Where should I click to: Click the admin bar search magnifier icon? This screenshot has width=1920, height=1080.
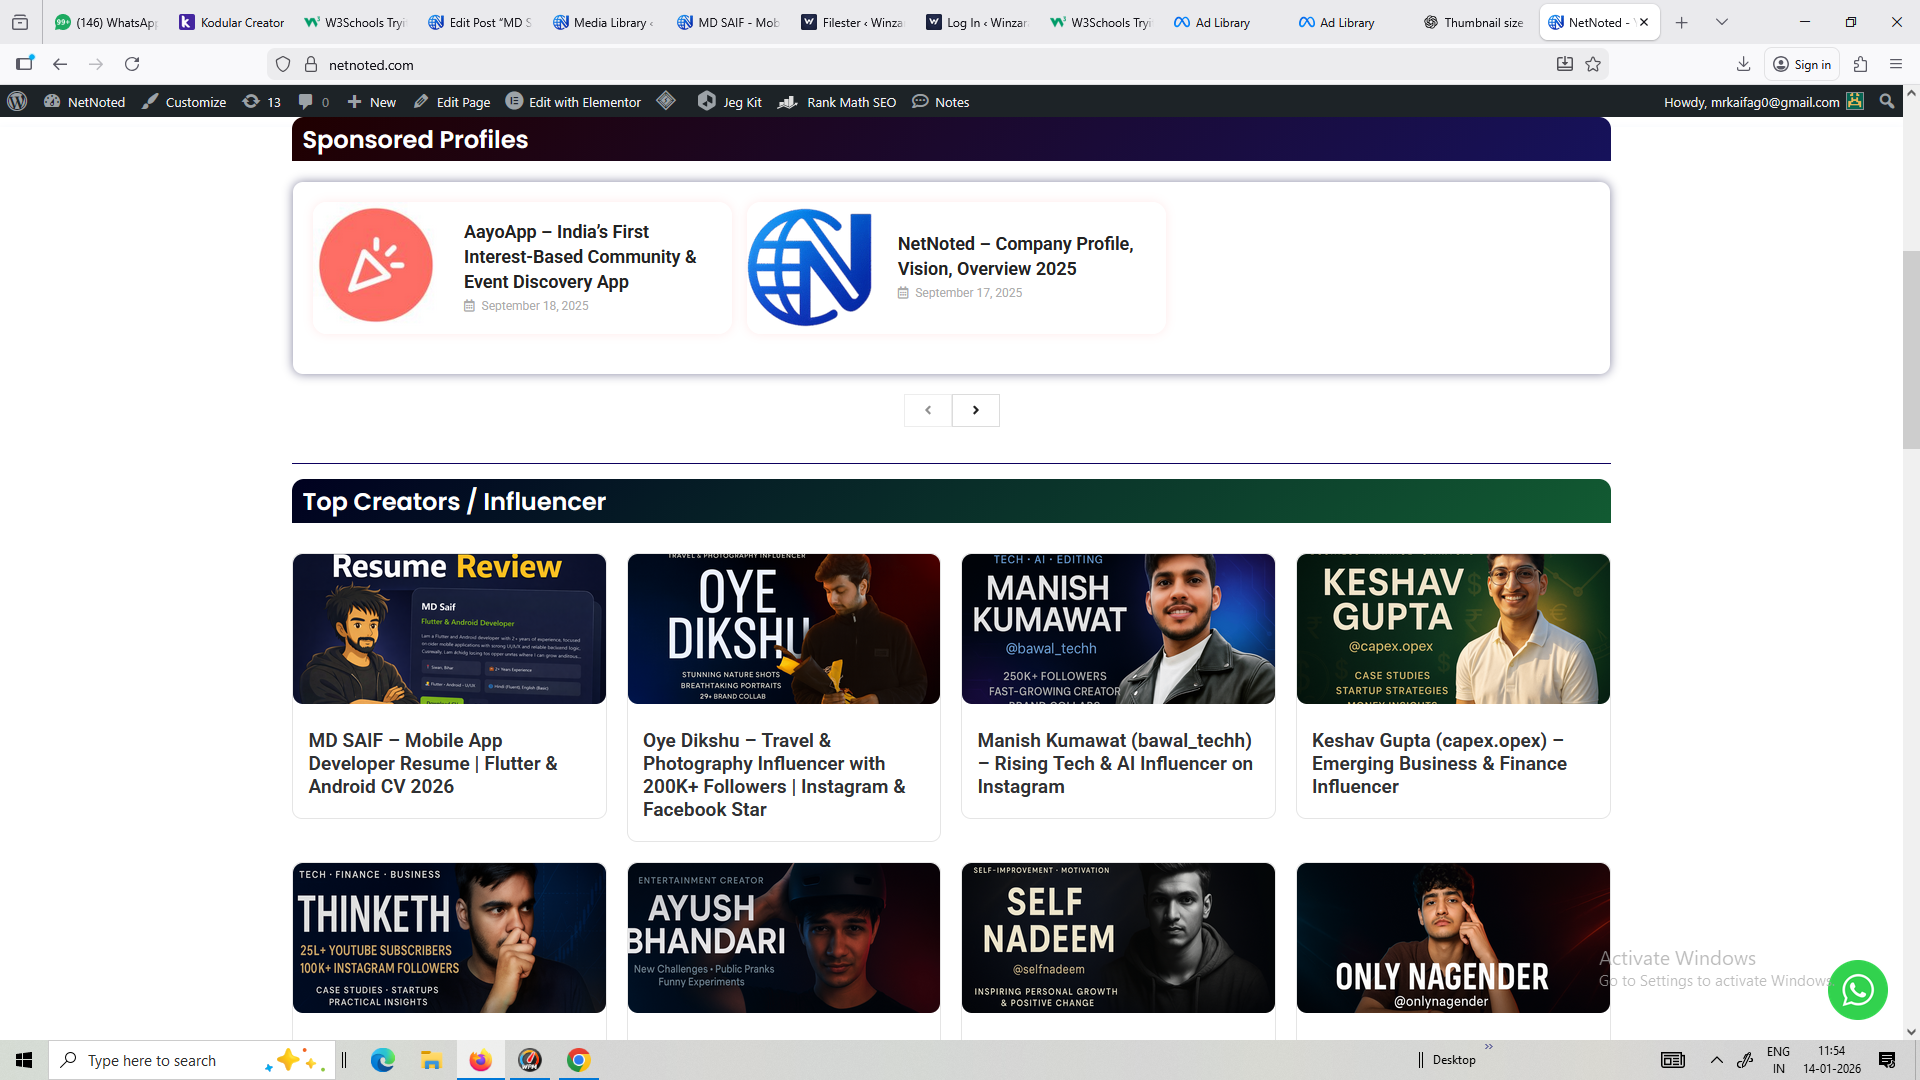pyautogui.click(x=1886, y=102)
